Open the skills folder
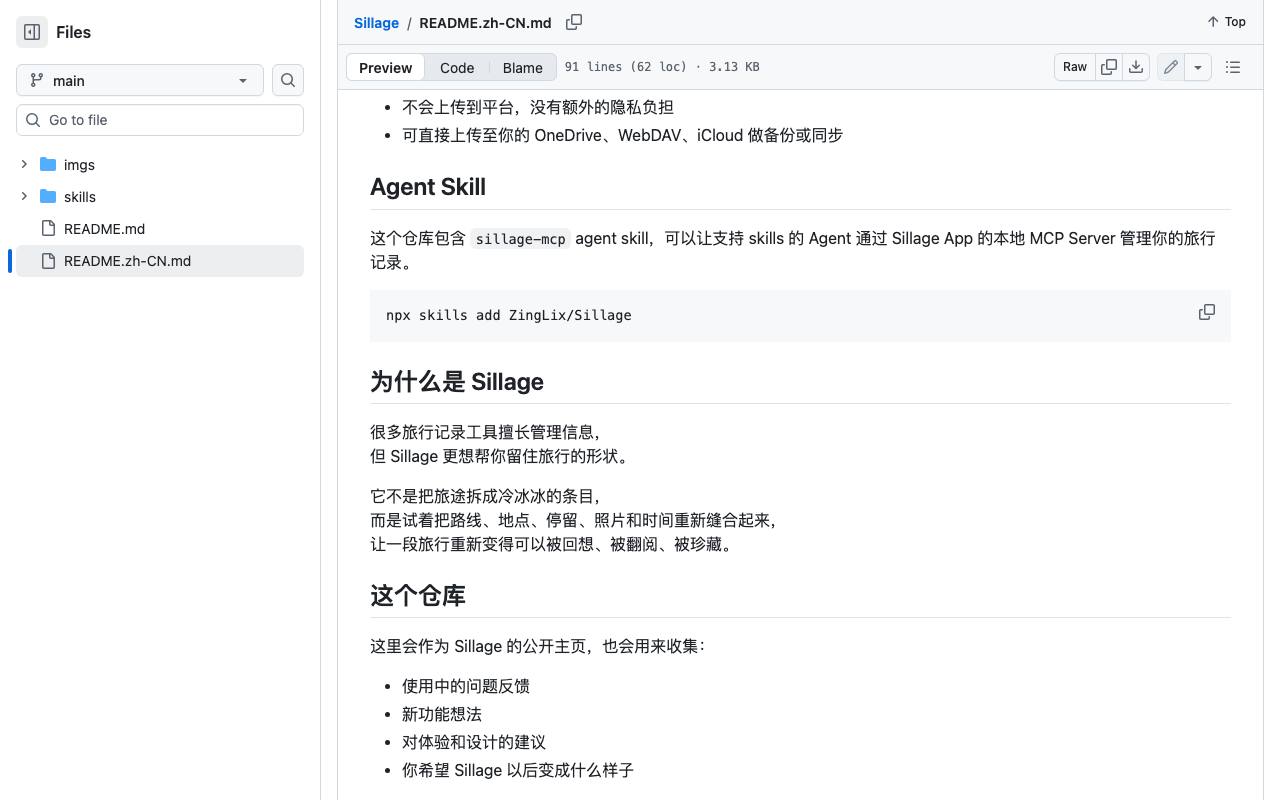The image size is (1280, 800). (80, 197)
